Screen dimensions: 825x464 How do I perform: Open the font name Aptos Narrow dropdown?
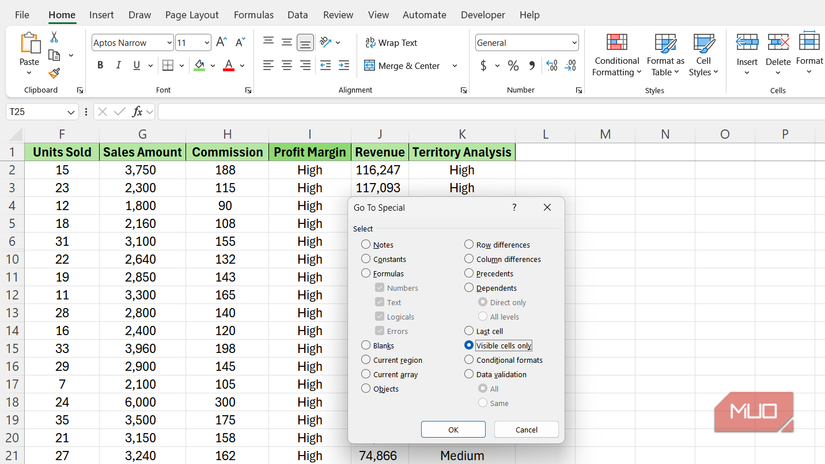[x=169, y=43]
